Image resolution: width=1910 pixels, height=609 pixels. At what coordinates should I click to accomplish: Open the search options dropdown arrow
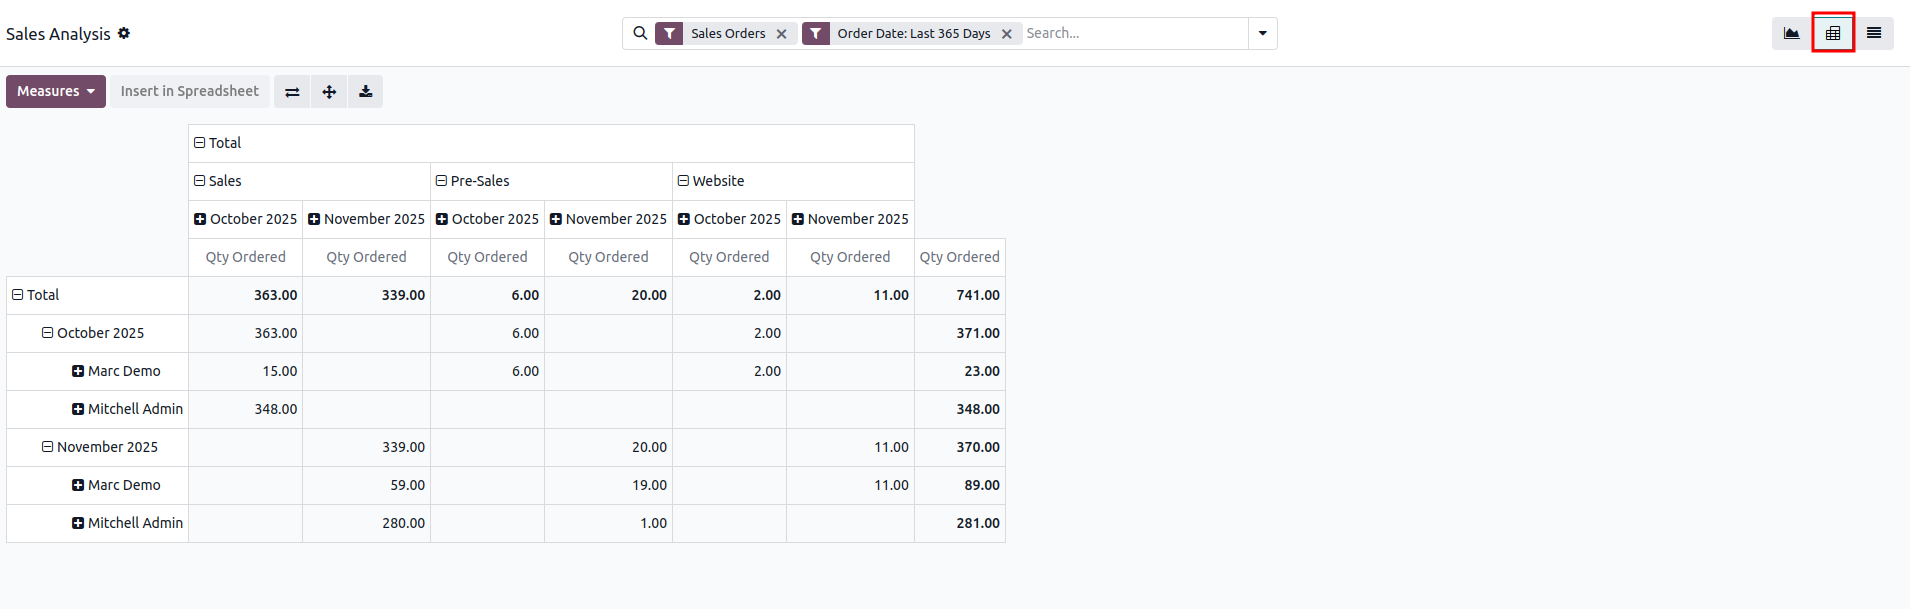click(1263, 33)
